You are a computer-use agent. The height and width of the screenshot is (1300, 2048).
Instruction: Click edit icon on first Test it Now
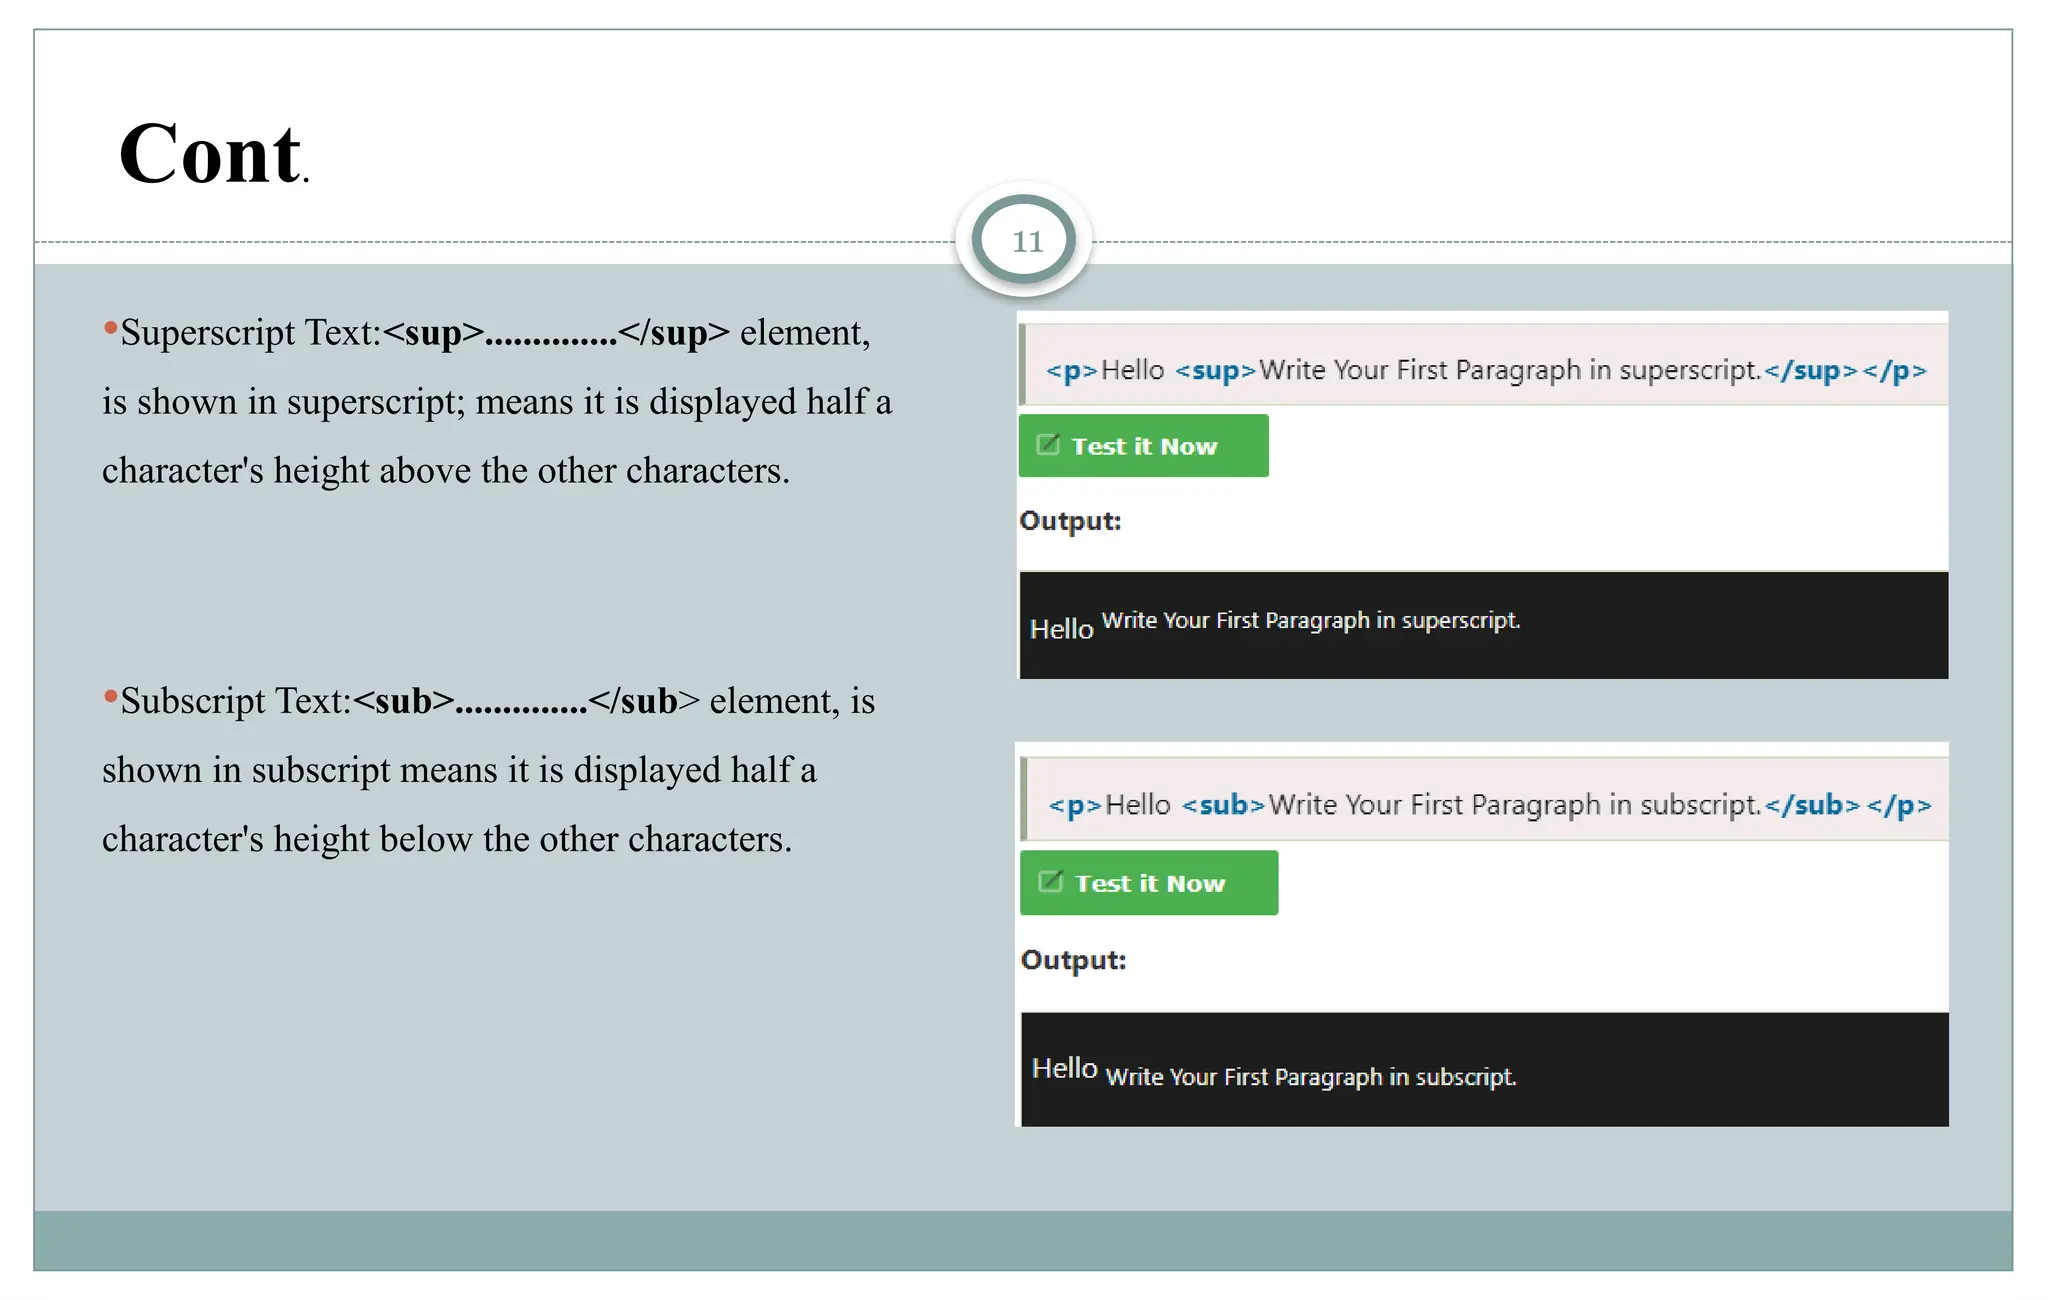1047,445
